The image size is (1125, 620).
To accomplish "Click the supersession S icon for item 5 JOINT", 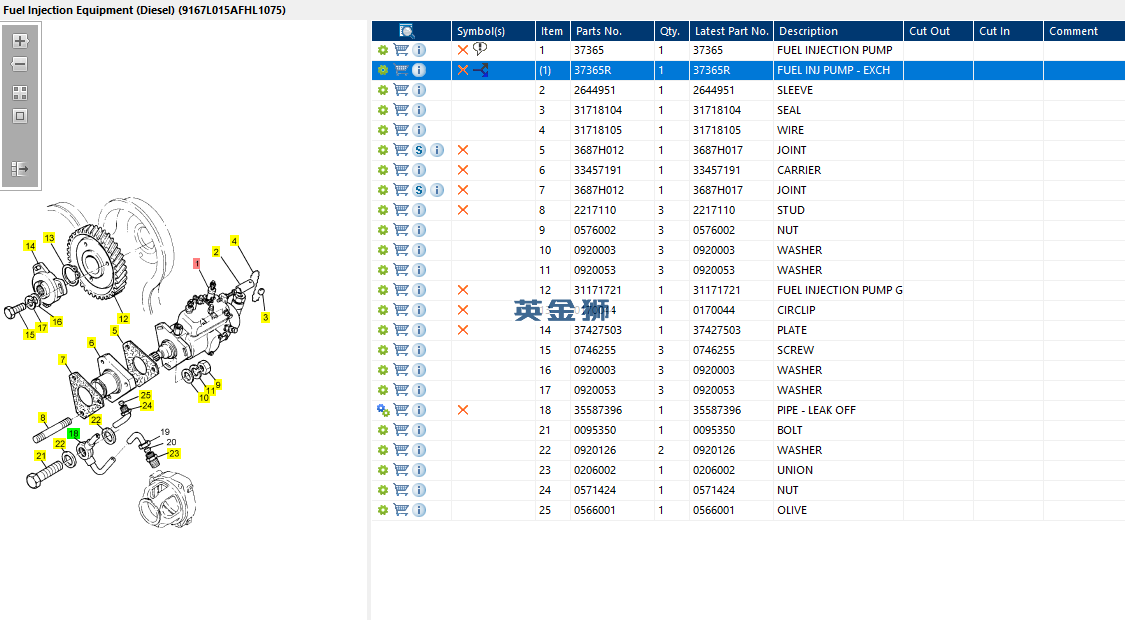I will tap(420, 151).
